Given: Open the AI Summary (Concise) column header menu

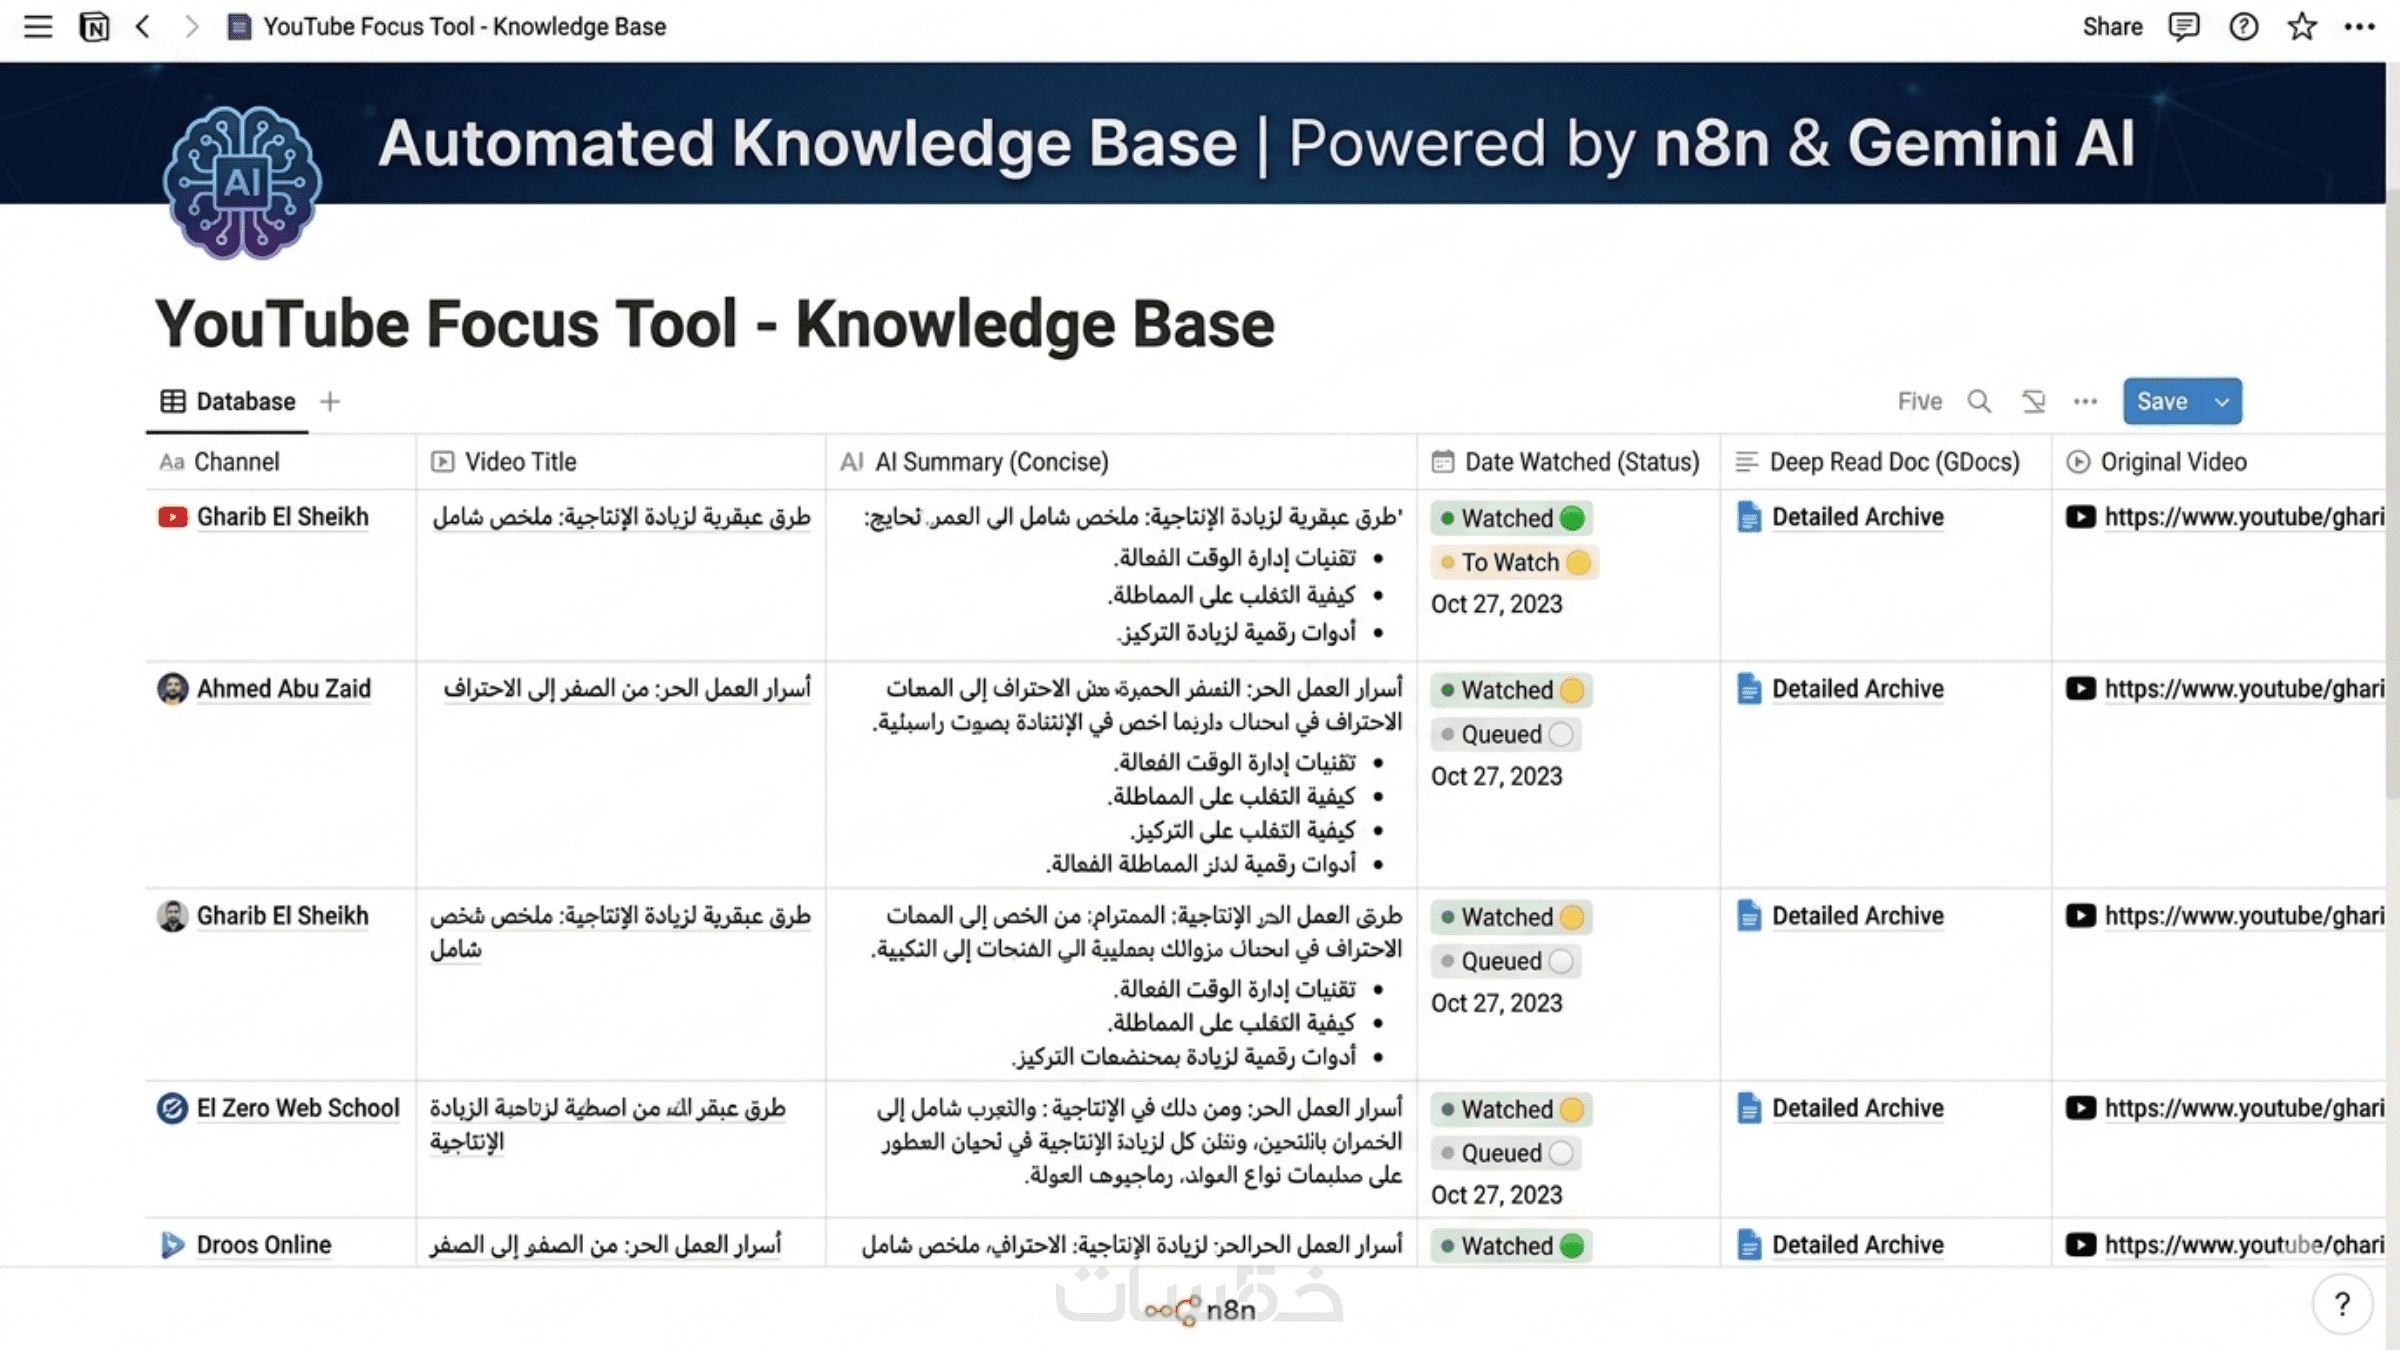Looking at the screenshot, I should [x=990, y=462].
